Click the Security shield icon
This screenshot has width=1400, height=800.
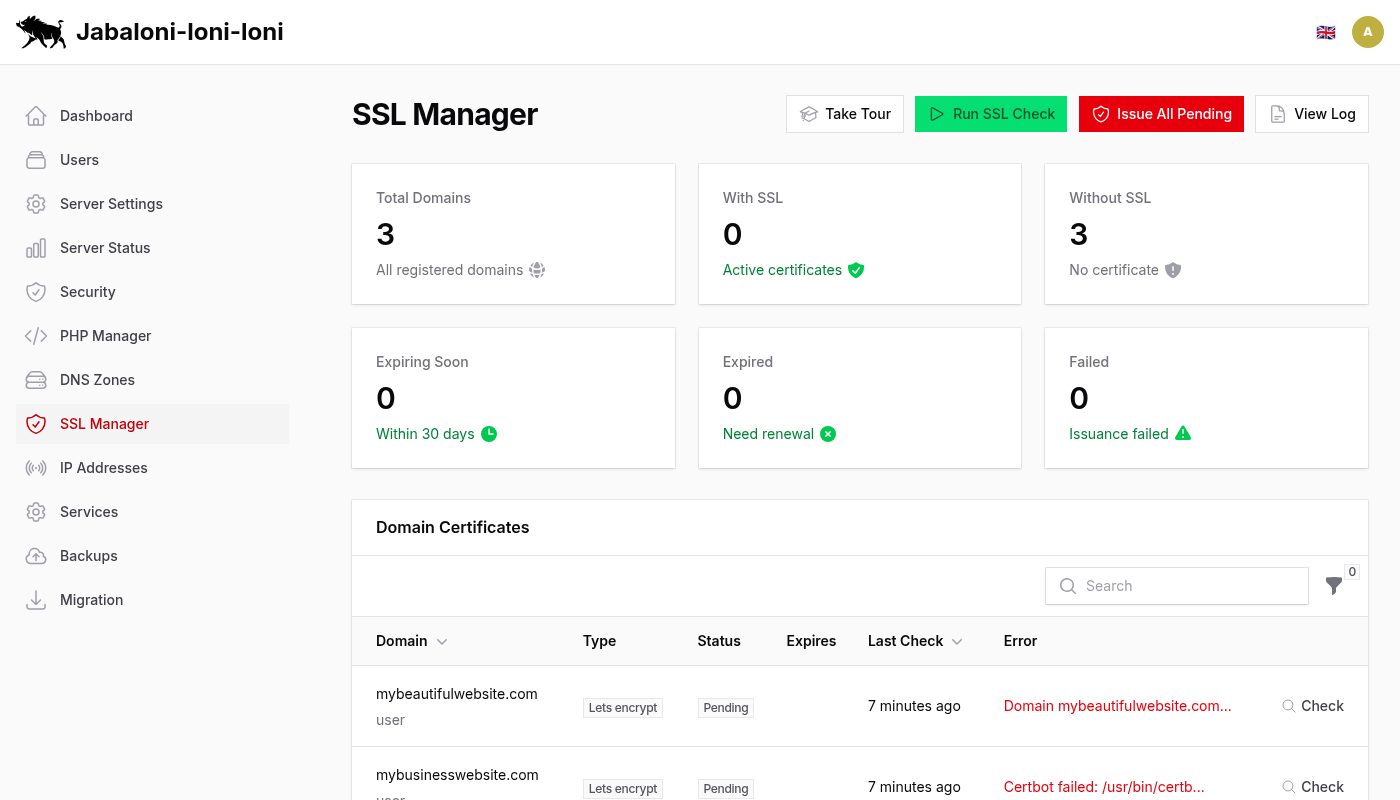(x=36, y=291)
